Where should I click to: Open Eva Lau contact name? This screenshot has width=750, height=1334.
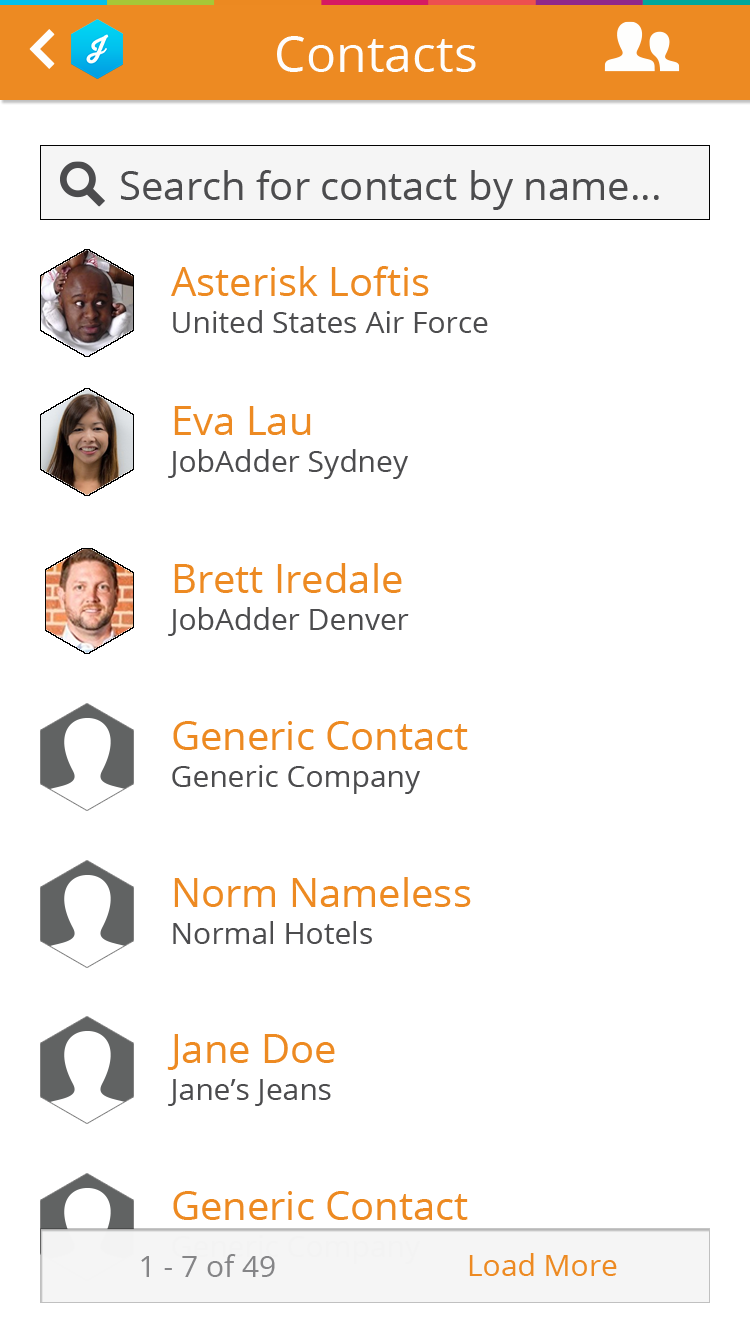tap(242, 421)
